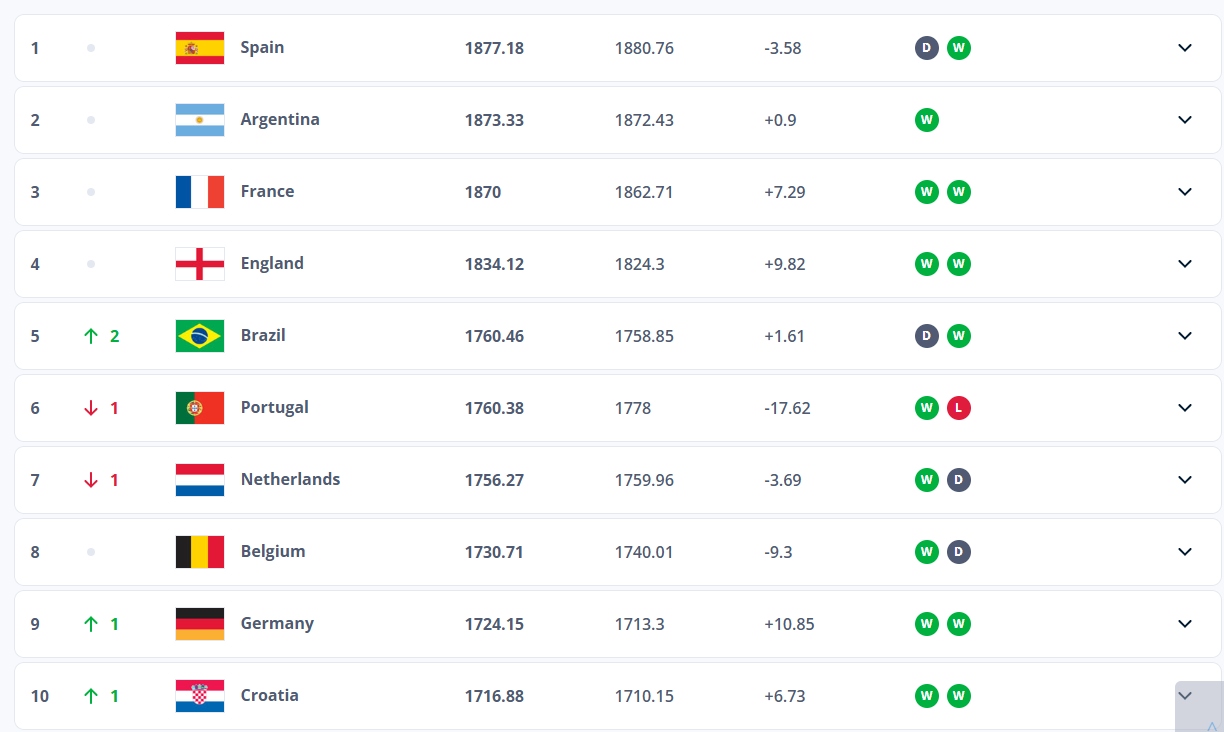This screenshot has height=732, width=1224.
Task: Click the green up arrow next to Brazil
Action: click(x=89, y=335)
